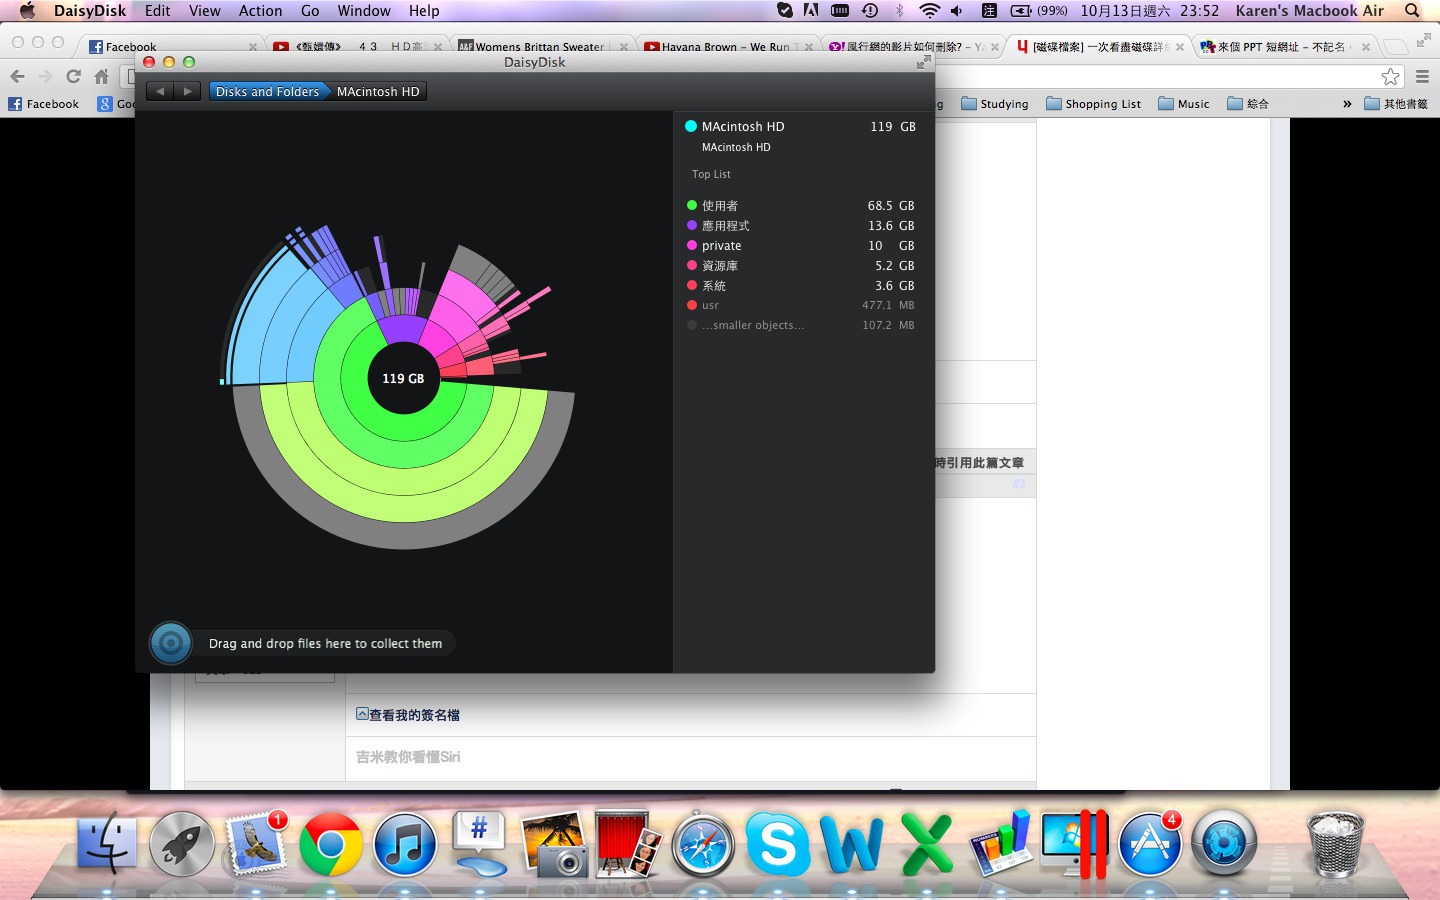The width and height of the screenshot is (1440, 900).
Task: Click Chrome home button
Action: click(x=101, y=76)
